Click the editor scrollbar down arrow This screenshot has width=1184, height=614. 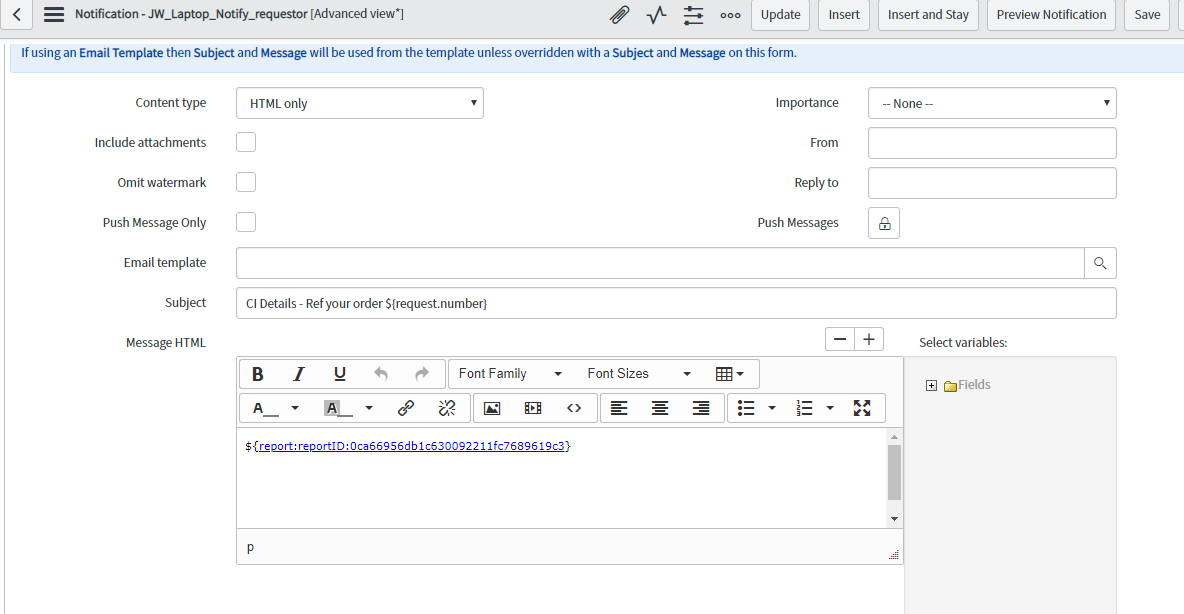click(x=895, y=519)
